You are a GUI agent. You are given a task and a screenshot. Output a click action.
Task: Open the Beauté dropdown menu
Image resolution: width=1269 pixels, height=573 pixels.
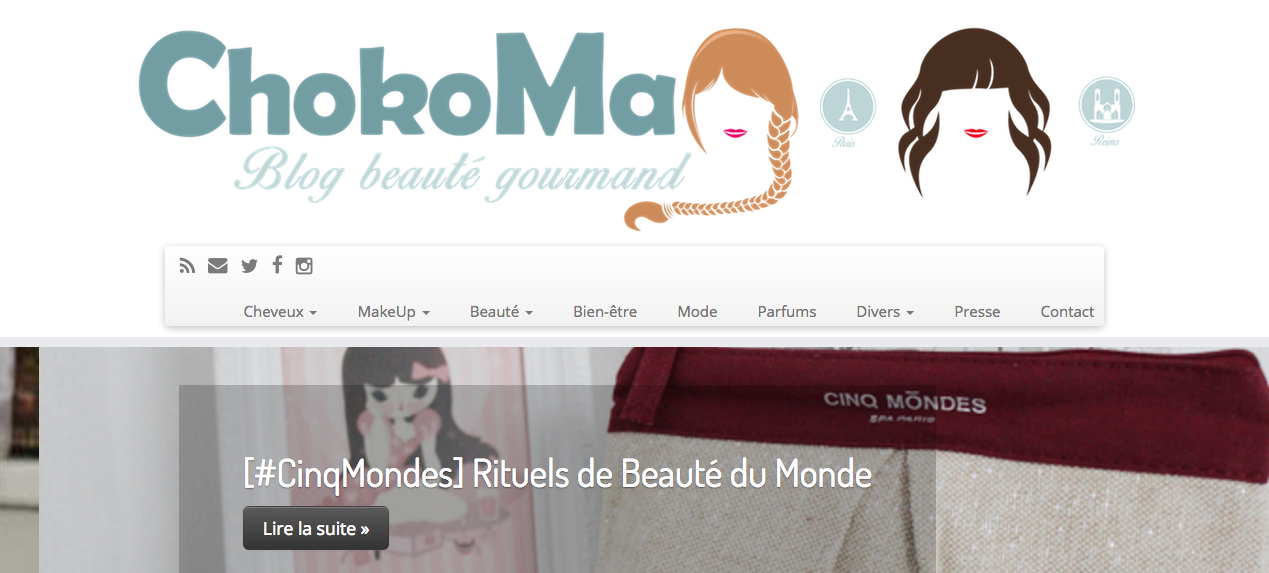501,311
